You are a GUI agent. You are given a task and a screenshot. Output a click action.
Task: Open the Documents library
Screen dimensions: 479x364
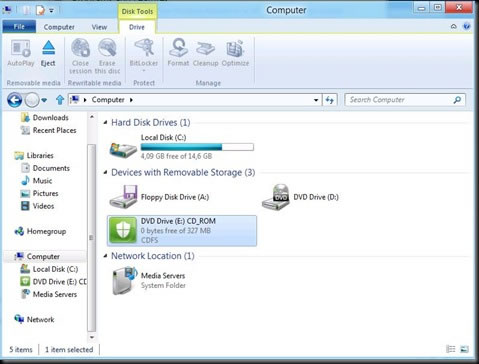pyautogui.click(x=45, y=168)
